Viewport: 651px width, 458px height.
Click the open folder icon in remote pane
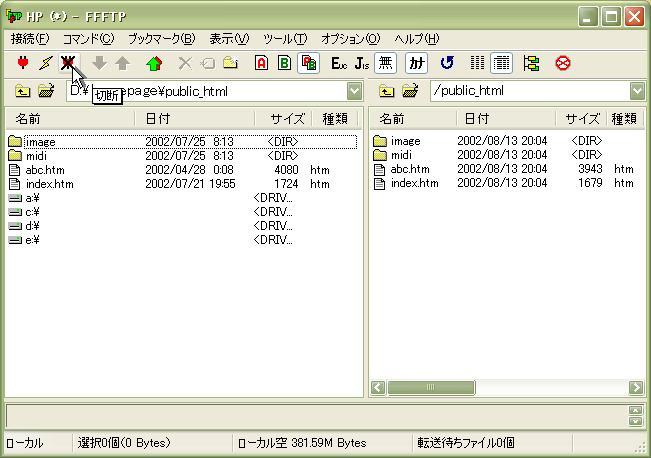pyautogui.click(x=410, y=92)
